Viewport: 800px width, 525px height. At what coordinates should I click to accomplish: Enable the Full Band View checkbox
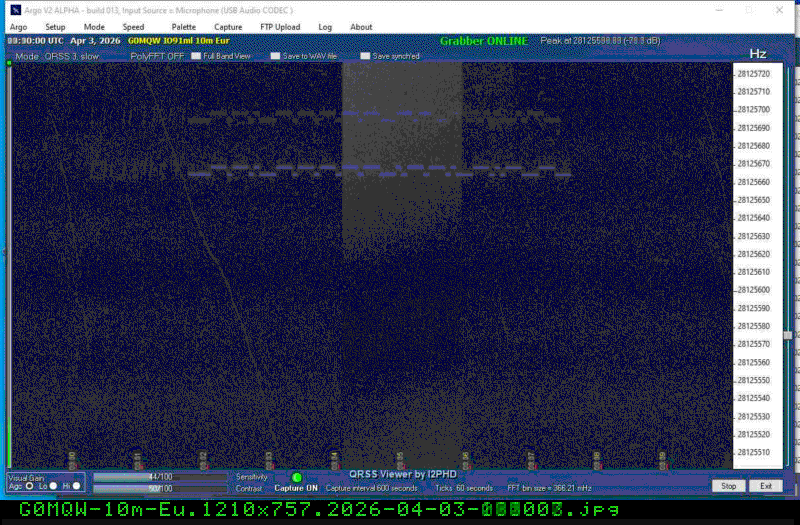[x=196, y=56]
